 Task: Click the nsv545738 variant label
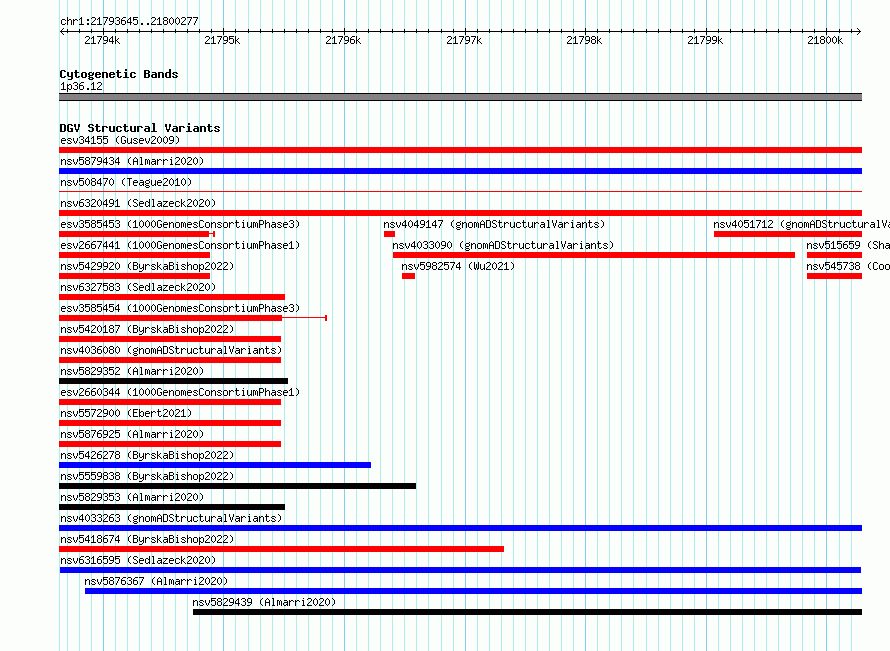(x=847, y=266)
